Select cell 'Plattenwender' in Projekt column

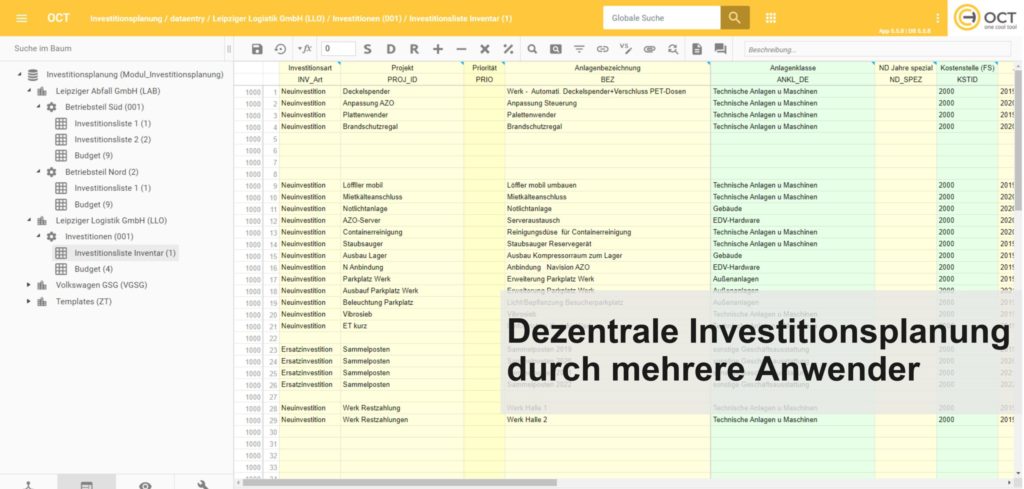(402, 115)
